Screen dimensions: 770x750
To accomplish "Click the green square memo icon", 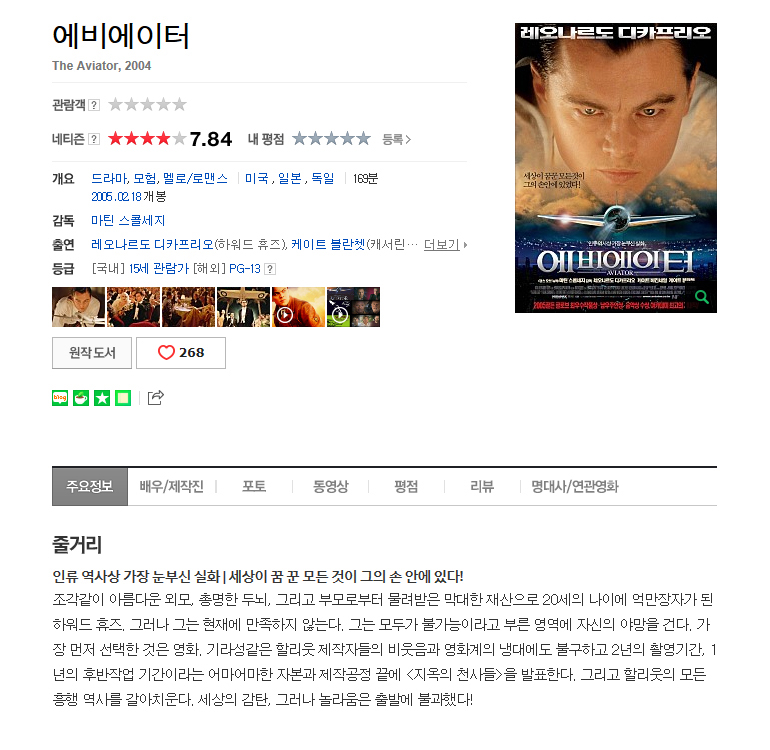I will pyautogui.click(x=123, y=398).
